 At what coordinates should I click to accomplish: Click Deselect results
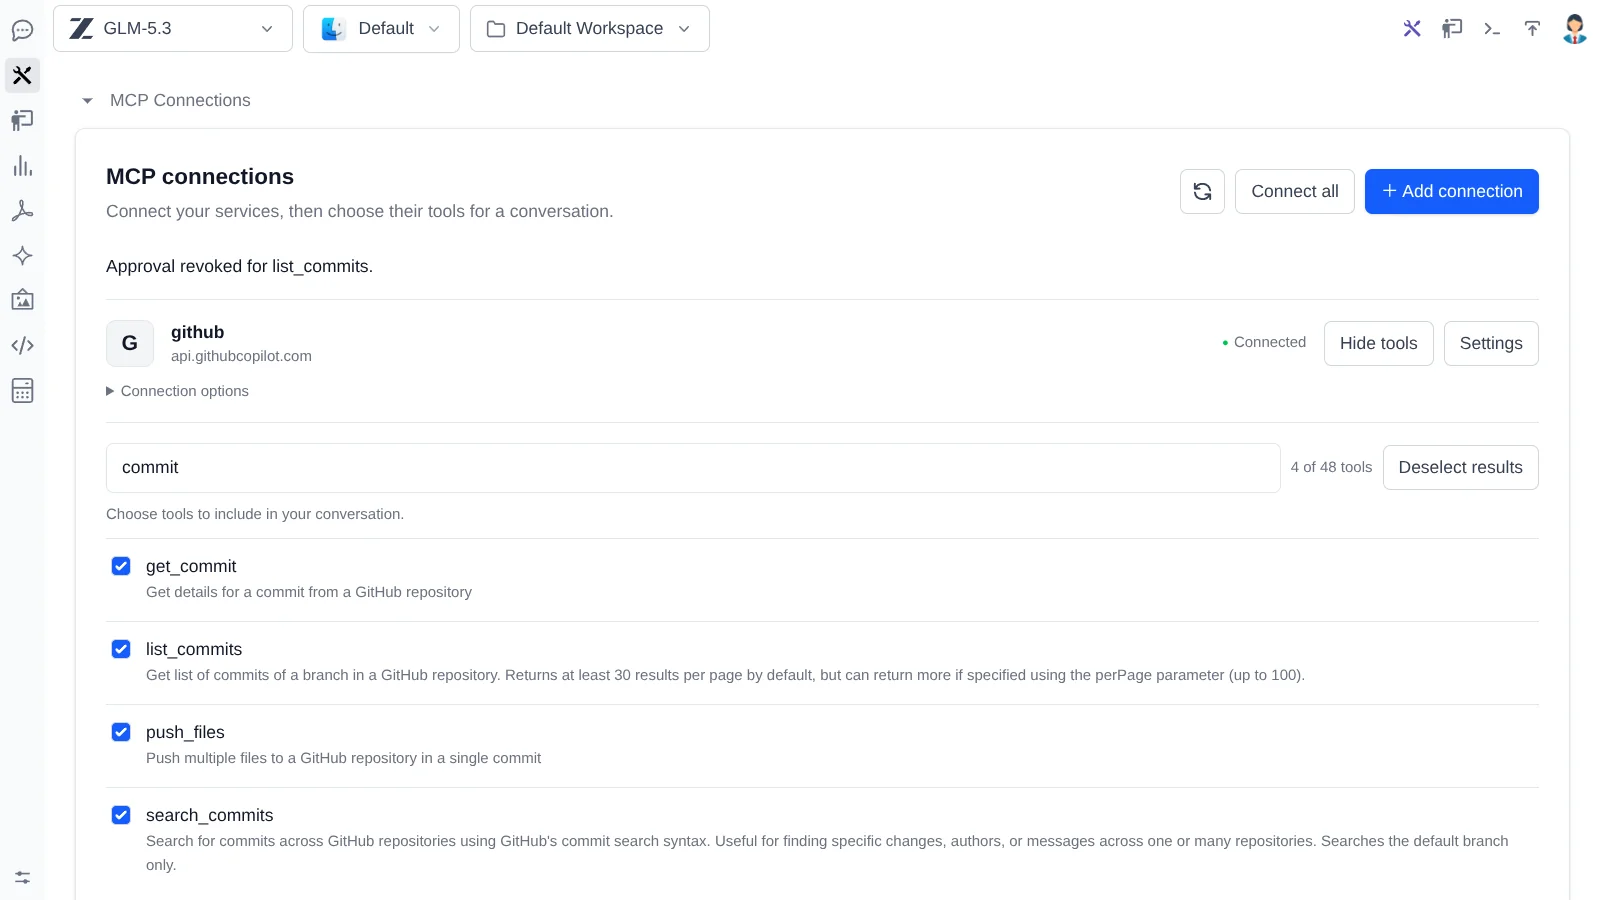[x=1460, y=467]
